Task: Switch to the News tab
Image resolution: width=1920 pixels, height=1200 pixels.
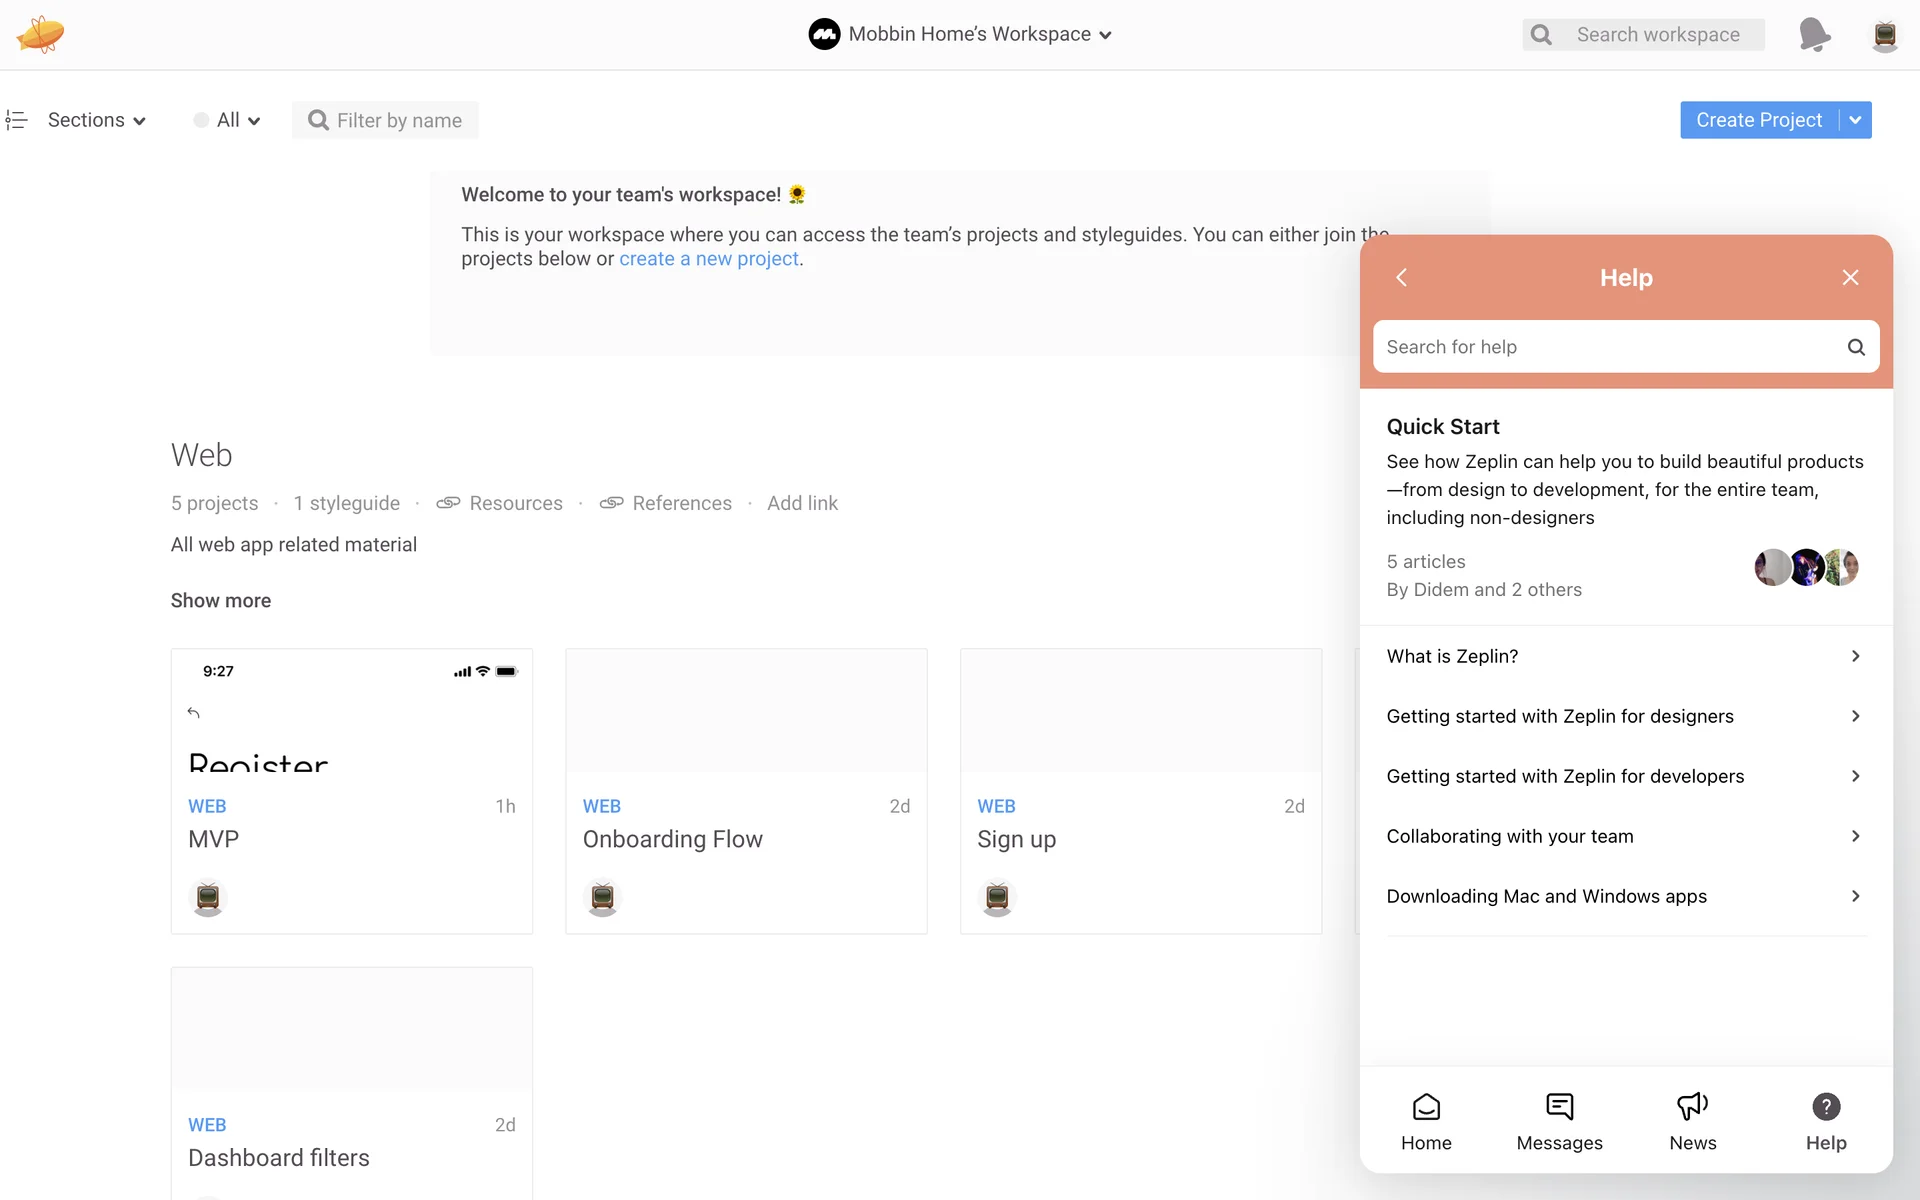Action: [1692, 1121]
